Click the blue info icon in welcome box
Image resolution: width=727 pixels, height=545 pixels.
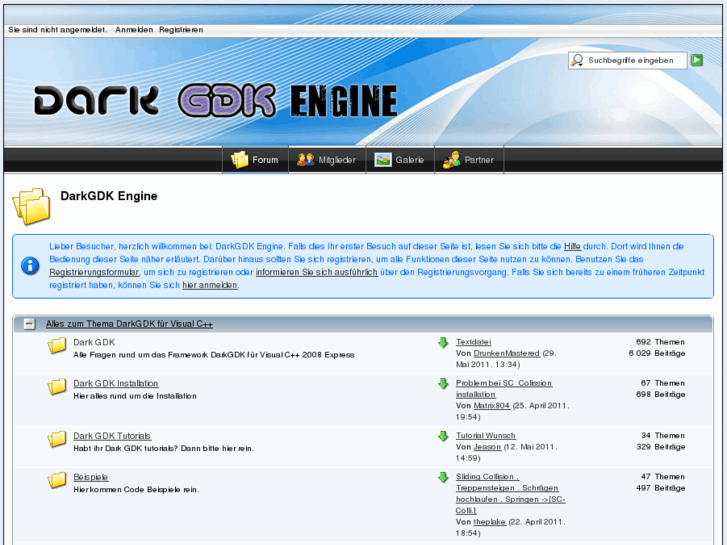pyautogui.click(x=30, y=266)
